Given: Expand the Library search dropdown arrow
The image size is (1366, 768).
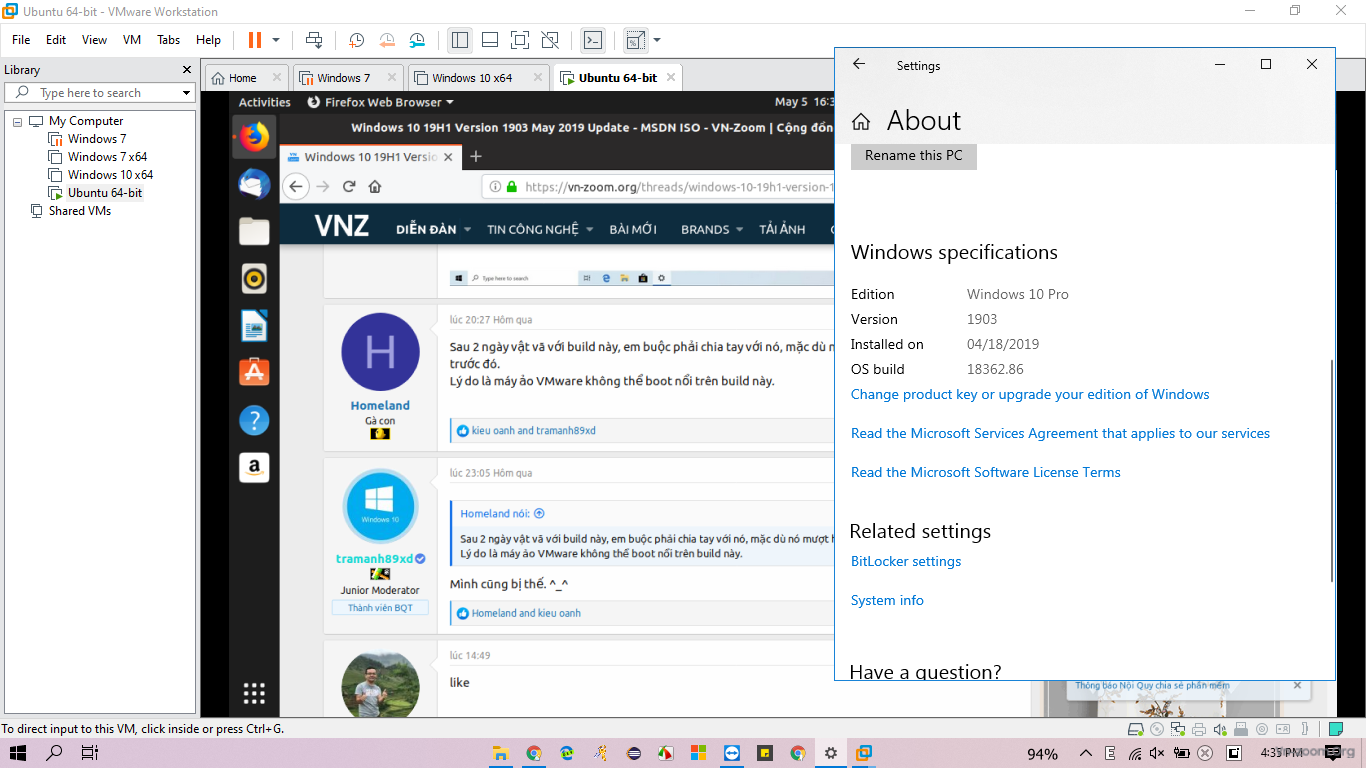Looking at the screenshot, I should pyautogui.click(x=186, y=93).
